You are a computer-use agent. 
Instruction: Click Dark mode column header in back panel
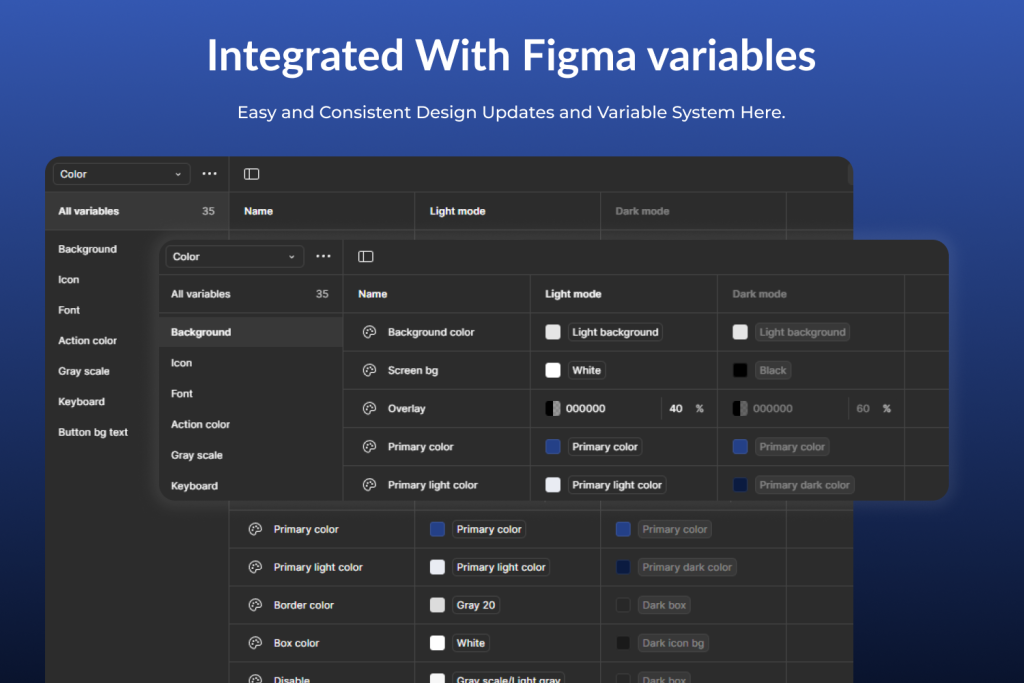coord(643,211)
